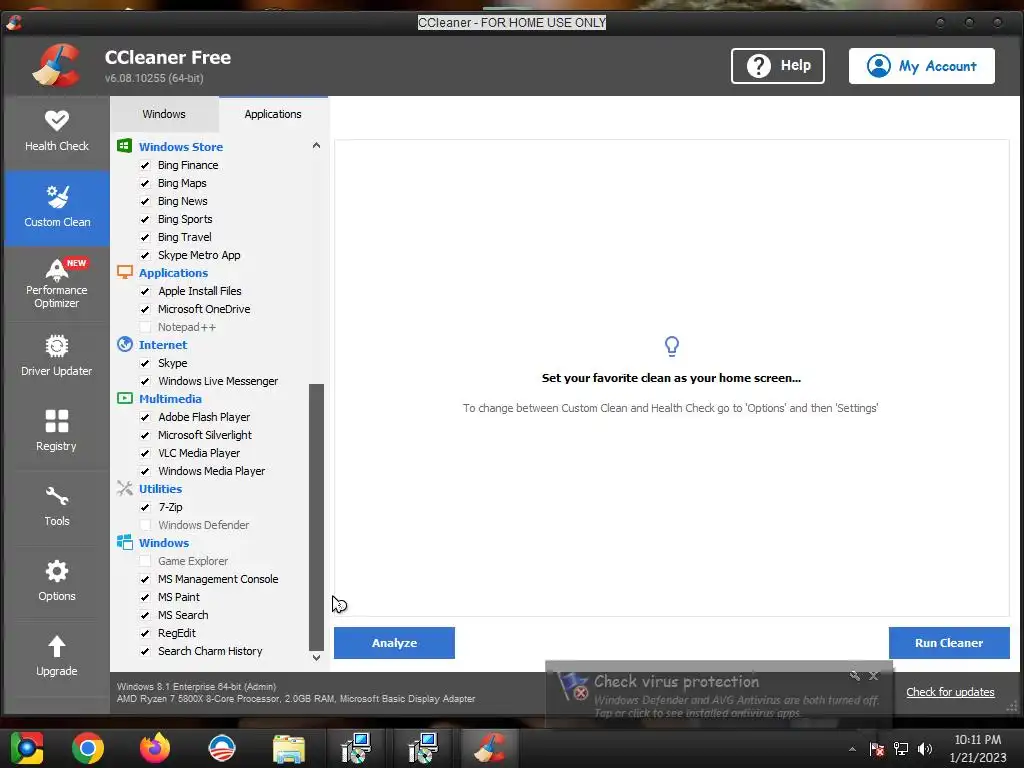
Task: Click the MS Paint entry
Action: click(x=178, y=597)
